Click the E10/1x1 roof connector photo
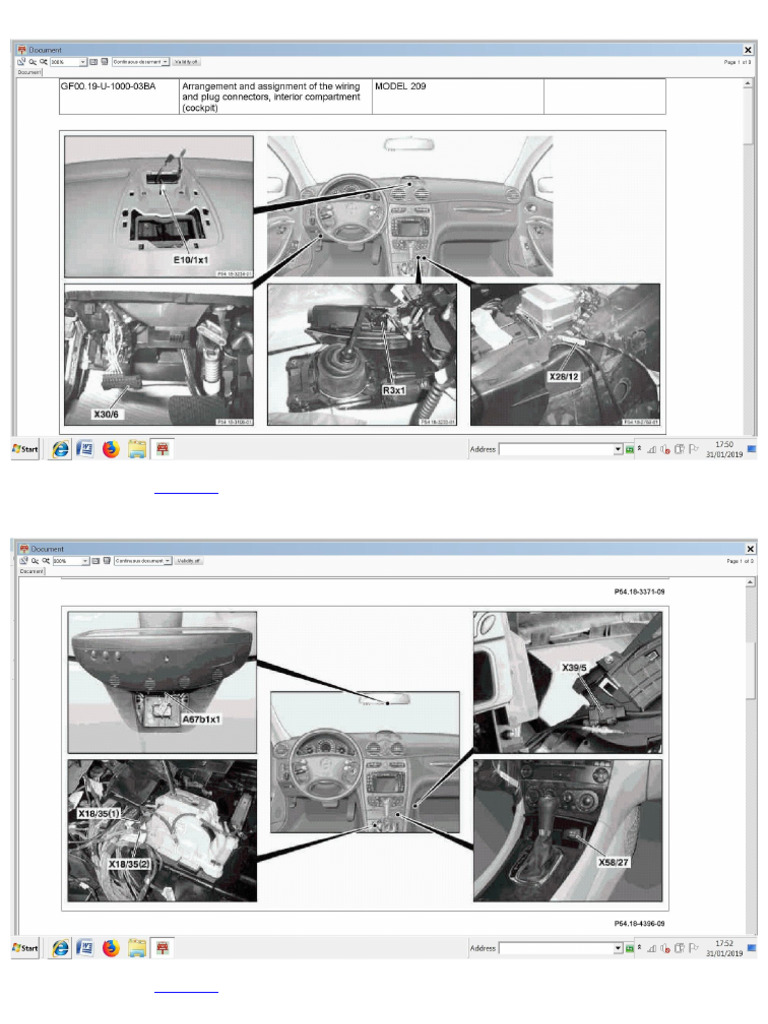 159,206
